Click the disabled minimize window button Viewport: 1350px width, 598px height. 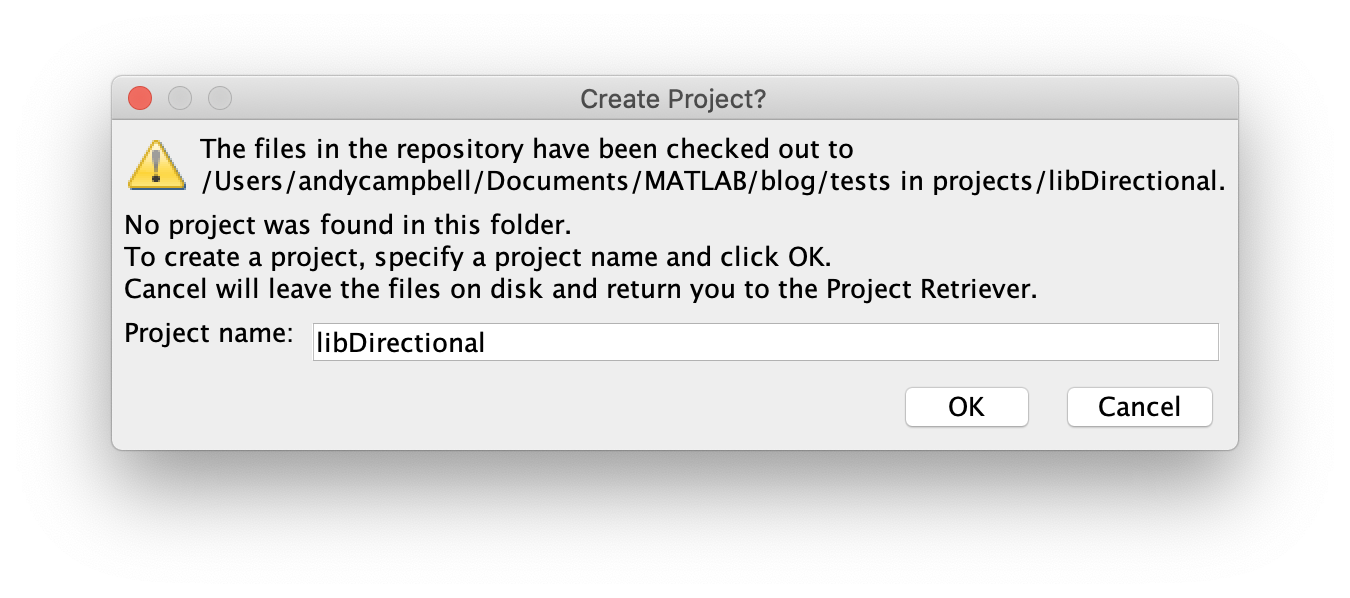180,98
